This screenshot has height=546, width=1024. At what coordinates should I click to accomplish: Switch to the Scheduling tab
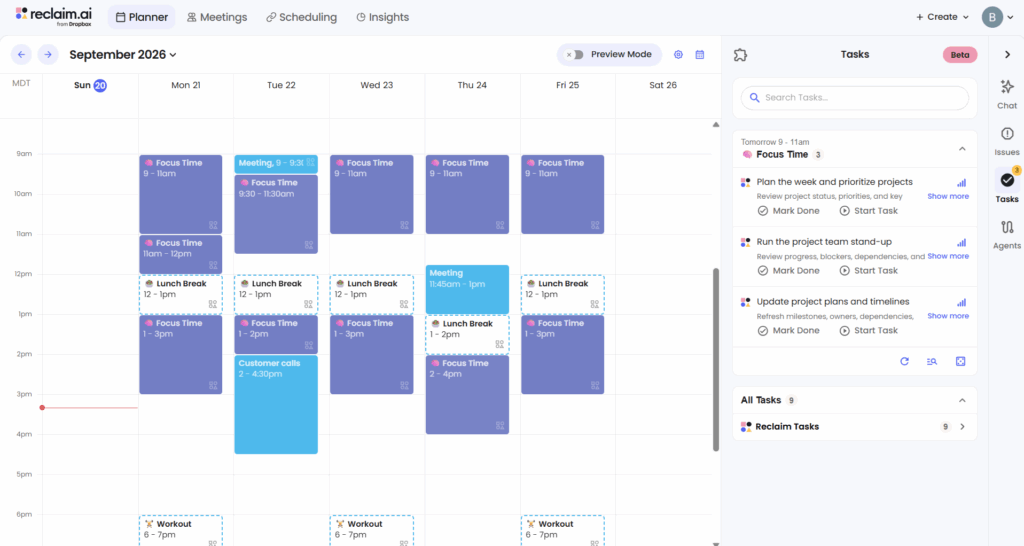click(x=302, y=17)
